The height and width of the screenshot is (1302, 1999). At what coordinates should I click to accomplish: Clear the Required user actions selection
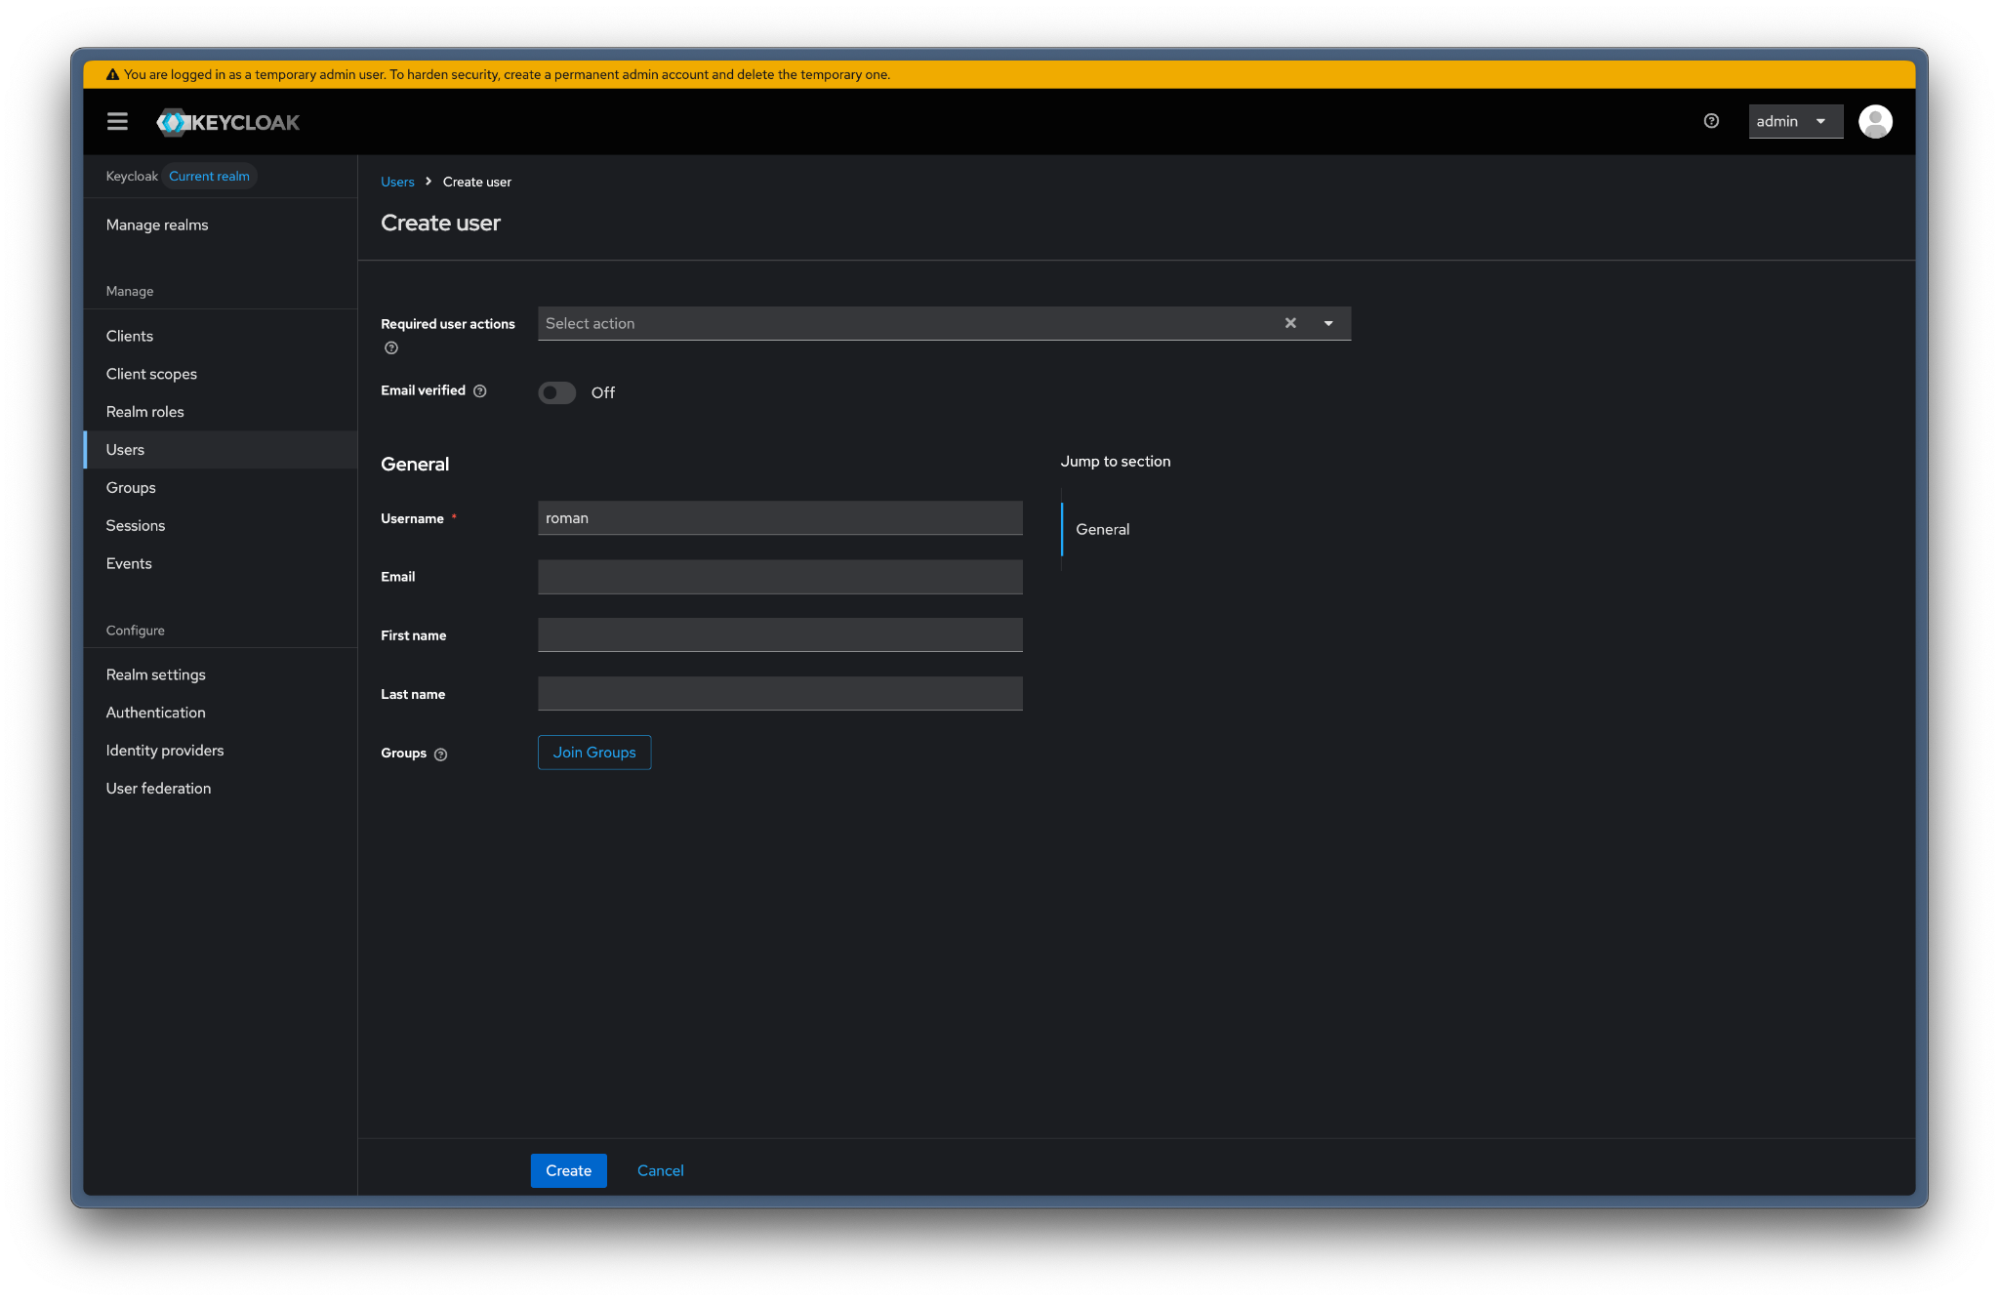(x=1290, y=323)
